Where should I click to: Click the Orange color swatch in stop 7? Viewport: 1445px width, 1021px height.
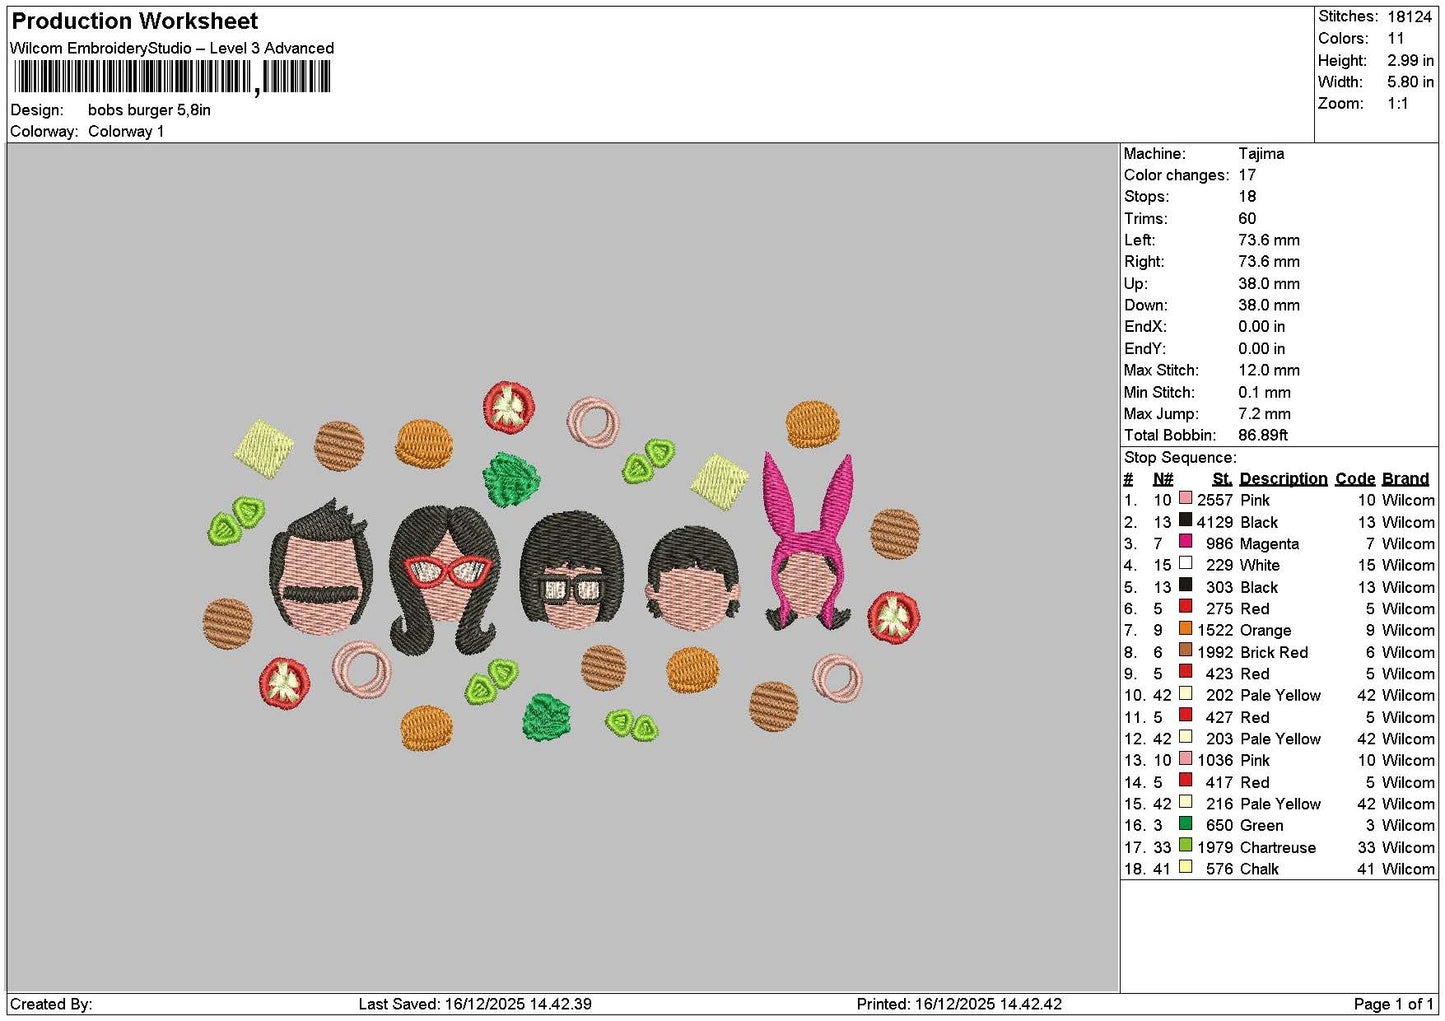tap(1185, 629)
